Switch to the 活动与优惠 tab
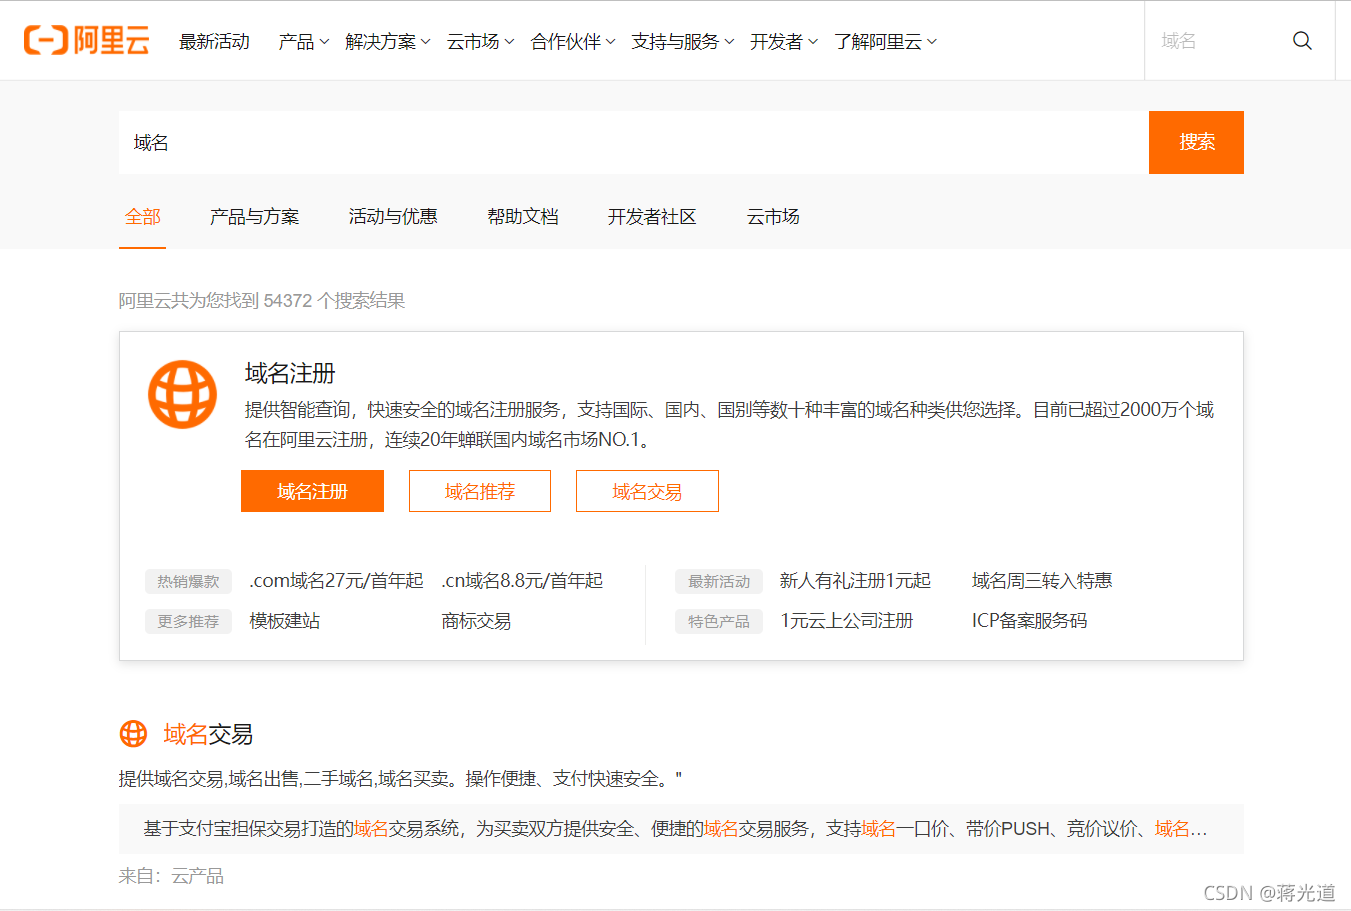The height and width of the screenshot is (911, 1351). (393, 217)
